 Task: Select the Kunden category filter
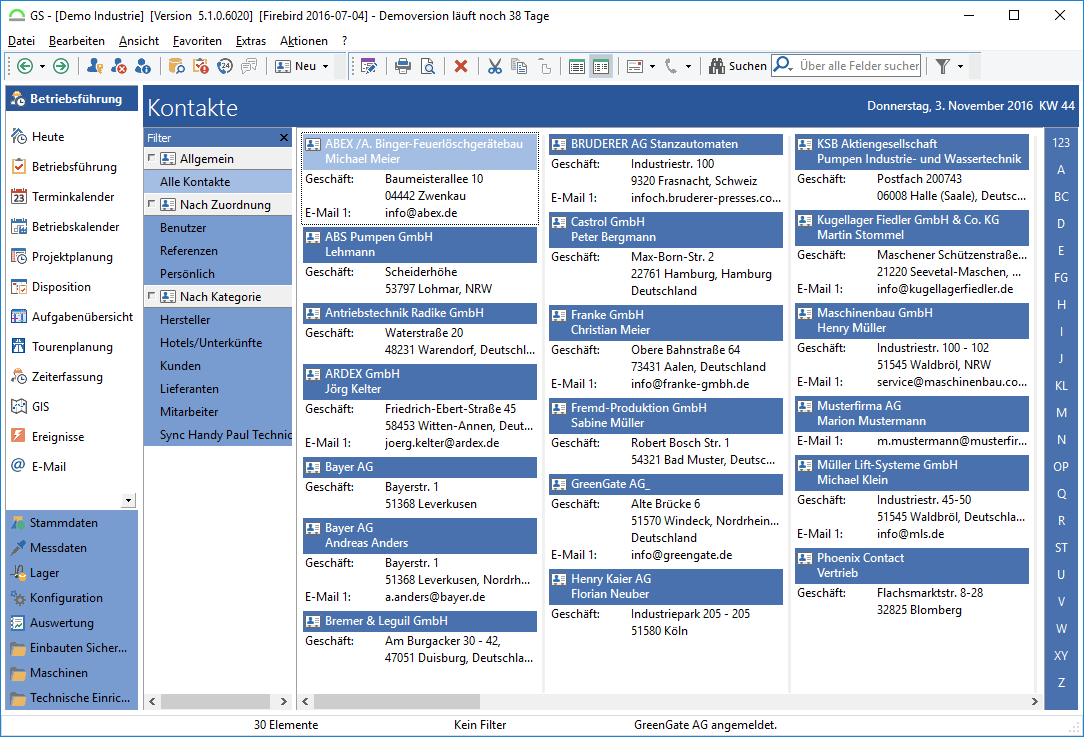click(218, 365)
